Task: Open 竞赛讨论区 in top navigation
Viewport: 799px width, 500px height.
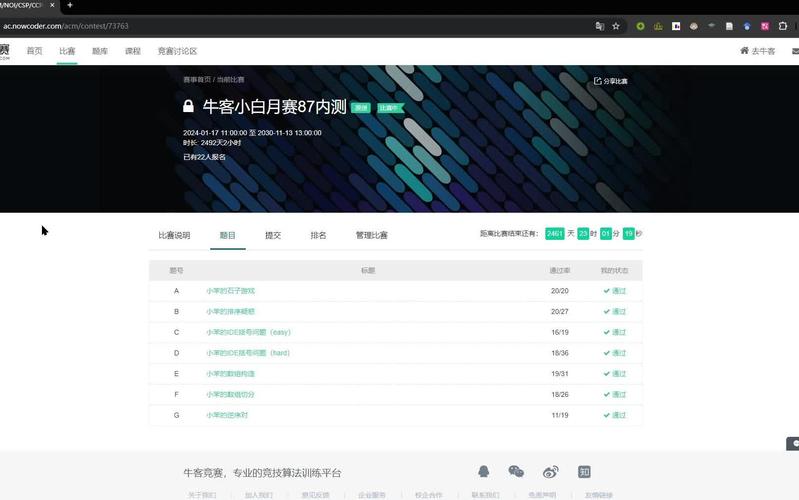Action: [177, 51]
